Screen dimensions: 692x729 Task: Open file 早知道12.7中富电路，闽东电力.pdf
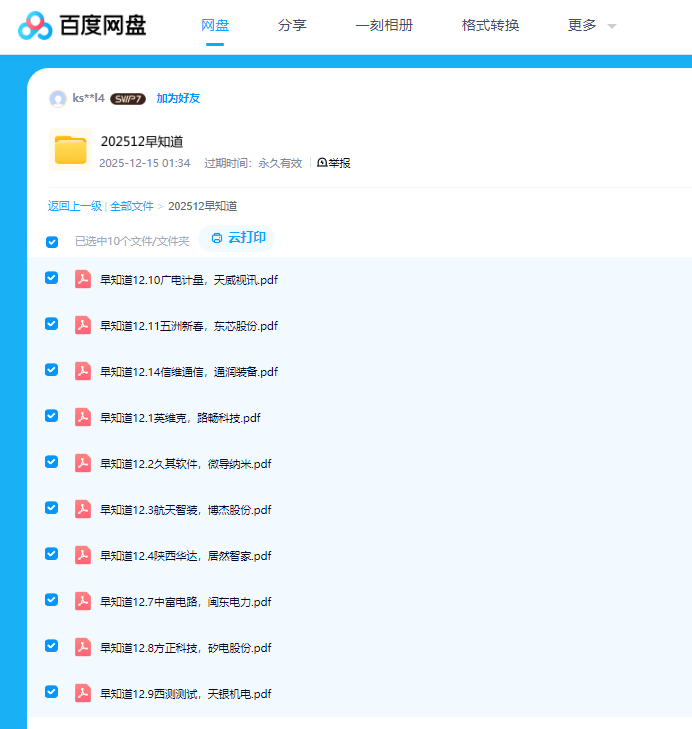[186, 602]
